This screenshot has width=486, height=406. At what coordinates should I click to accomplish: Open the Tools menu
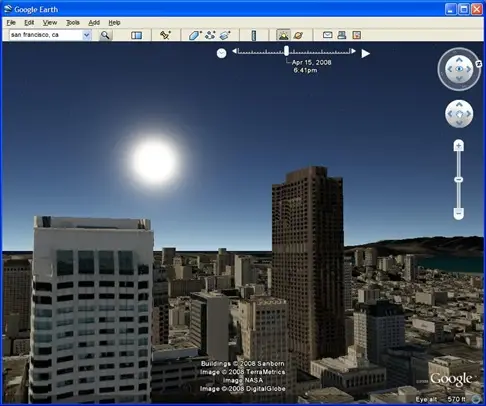point(73,23)
